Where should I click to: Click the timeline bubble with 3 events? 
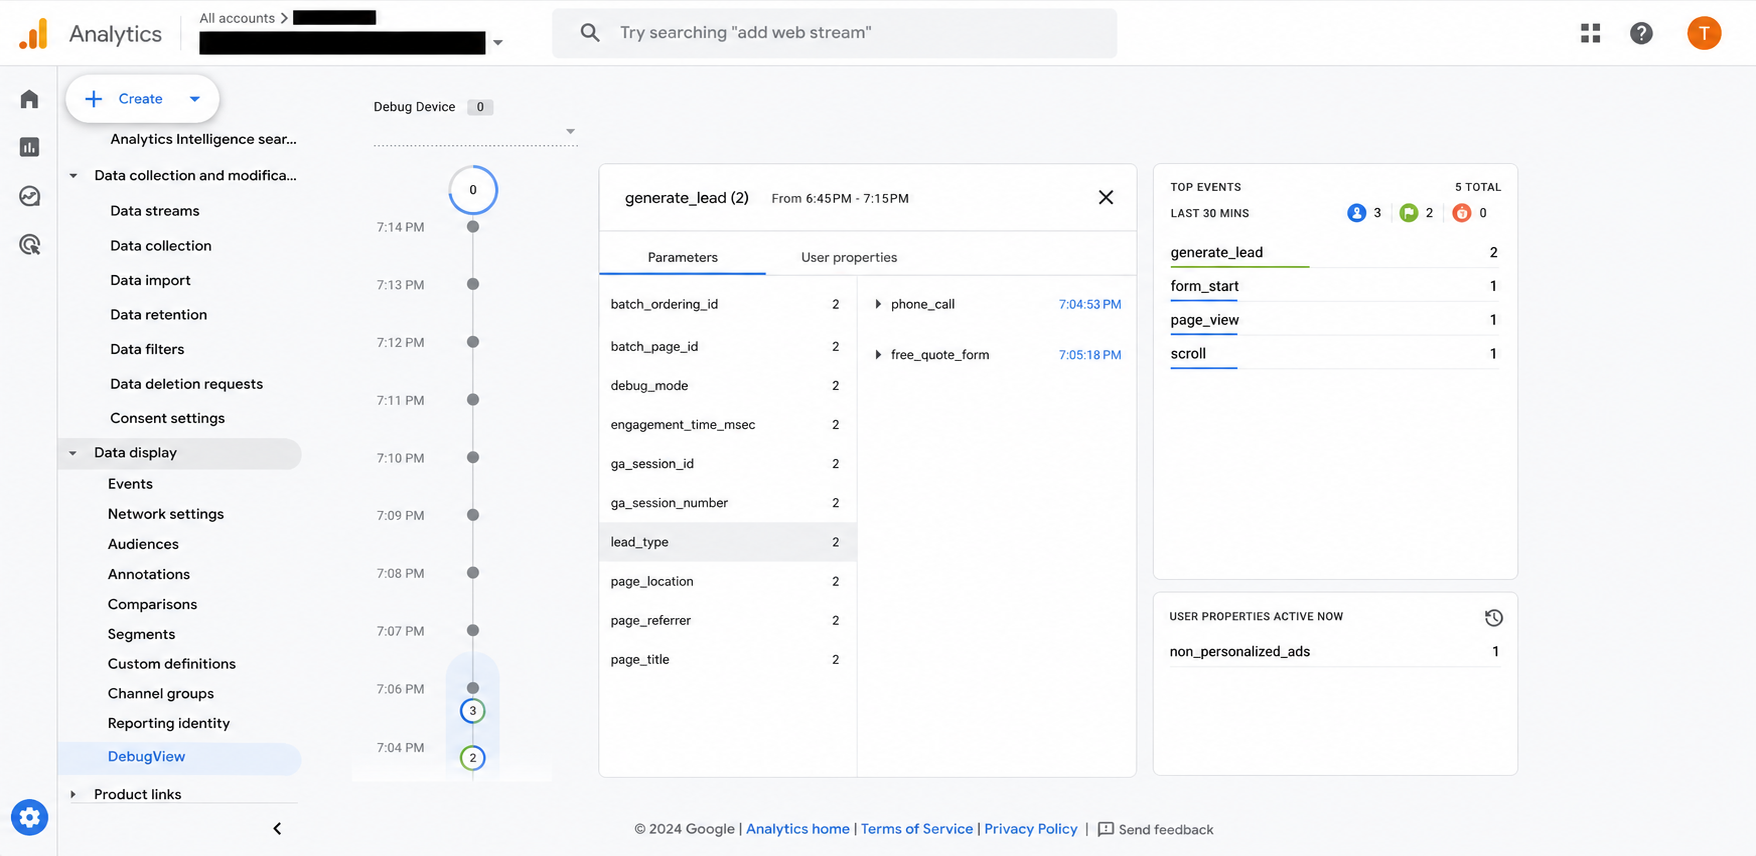(x=473, y=711)
